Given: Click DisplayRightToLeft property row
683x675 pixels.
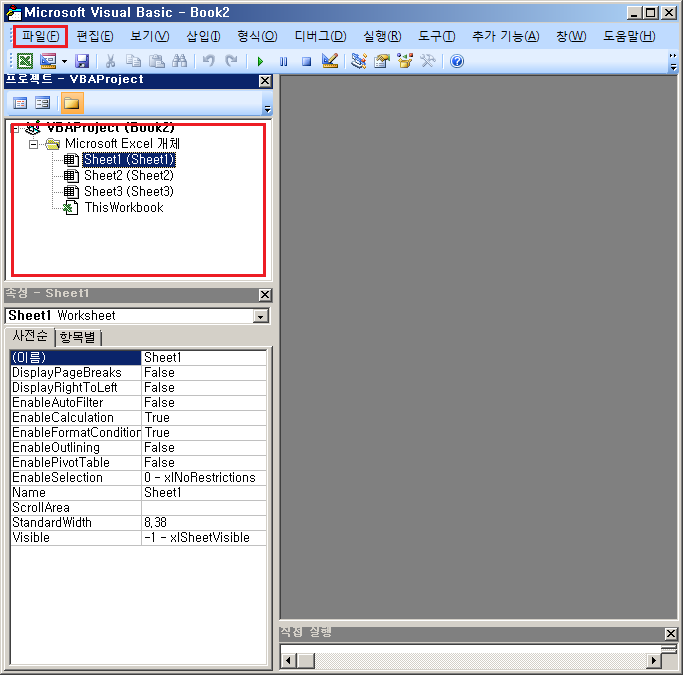Looking at the screenshot, I should point(139,388).
